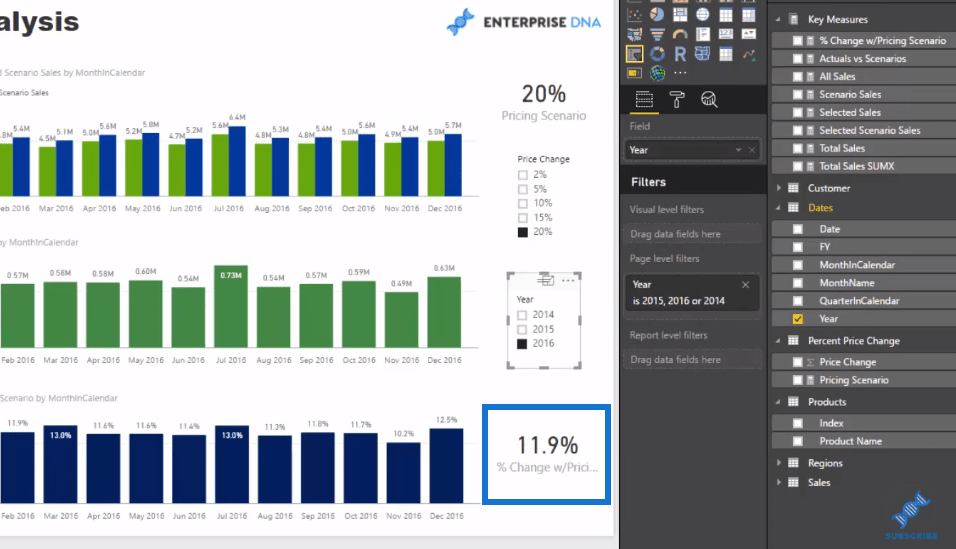Check the Total Sales measure checkbox
Viewport: 956px width, 549px height.
pyautogui.click(x=797, y=148)
